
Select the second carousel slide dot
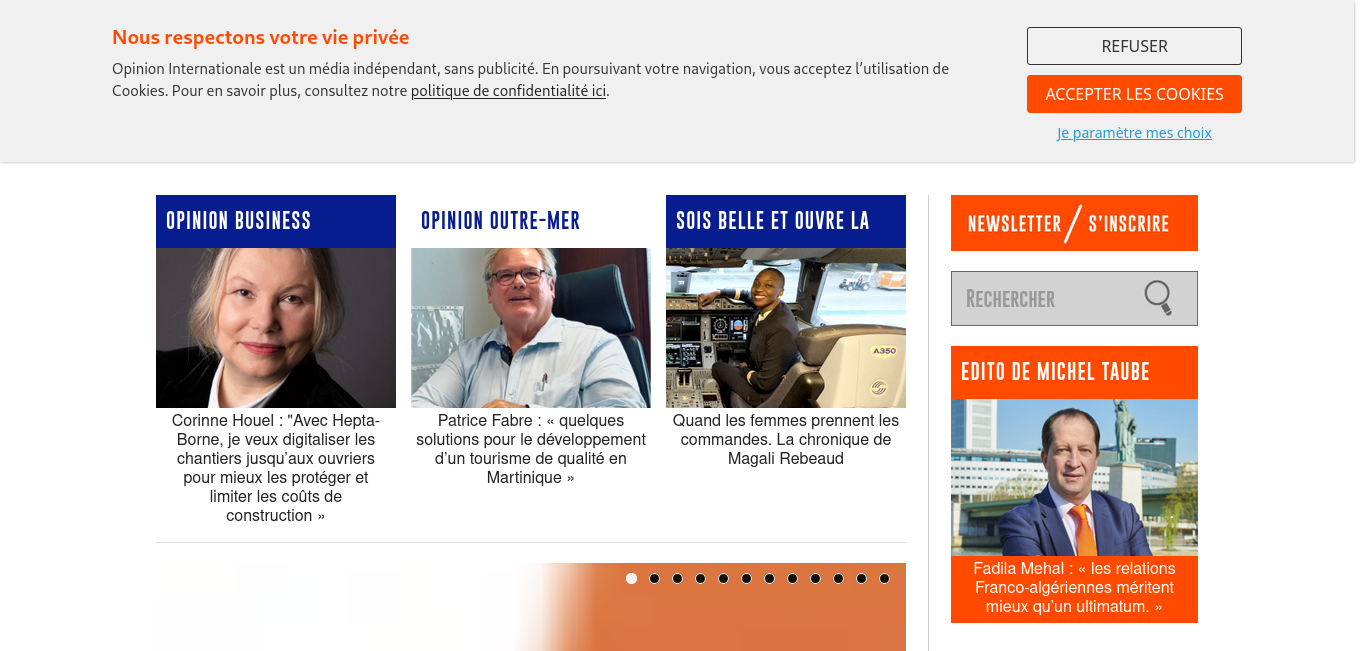coord(654,578)
